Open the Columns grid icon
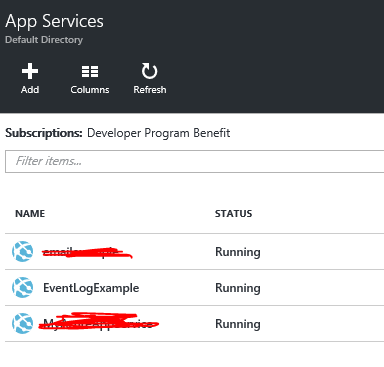Screen dimensions: 384x367 90,71
